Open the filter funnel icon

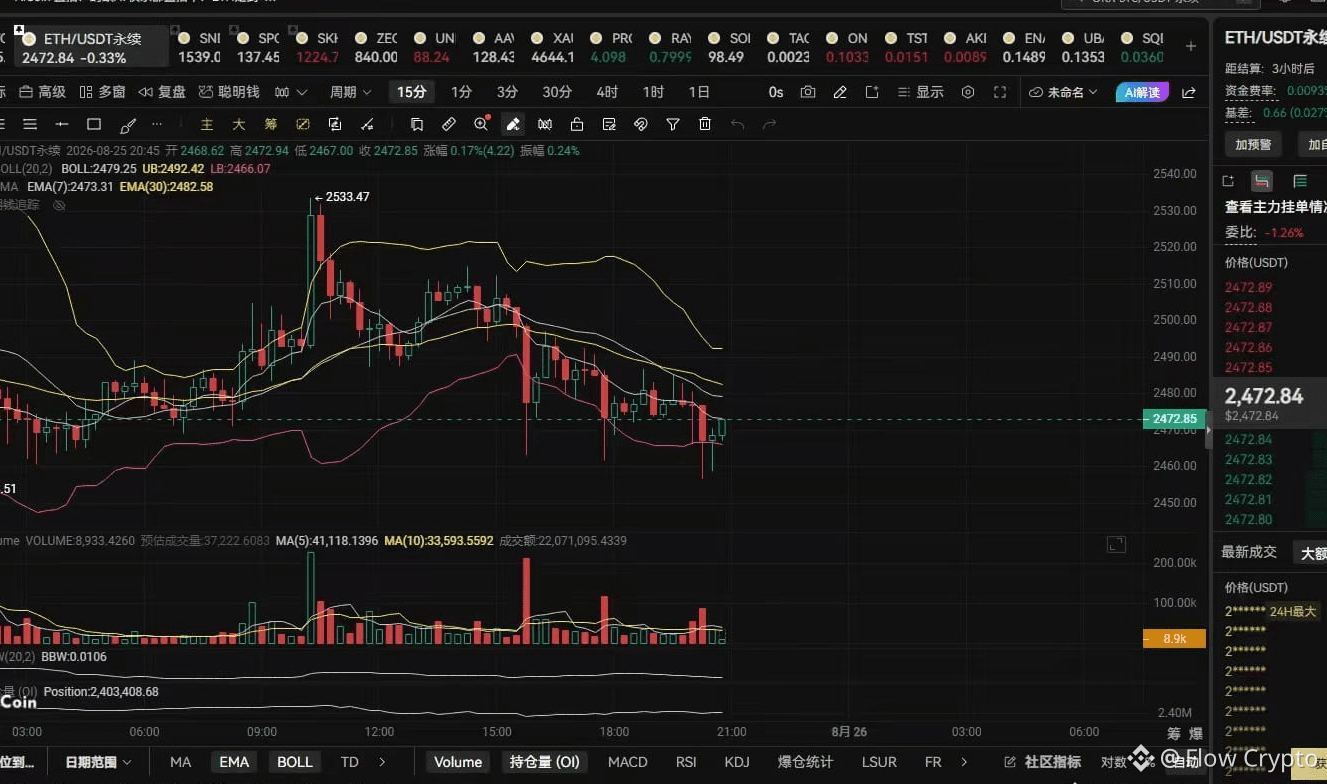673,125
